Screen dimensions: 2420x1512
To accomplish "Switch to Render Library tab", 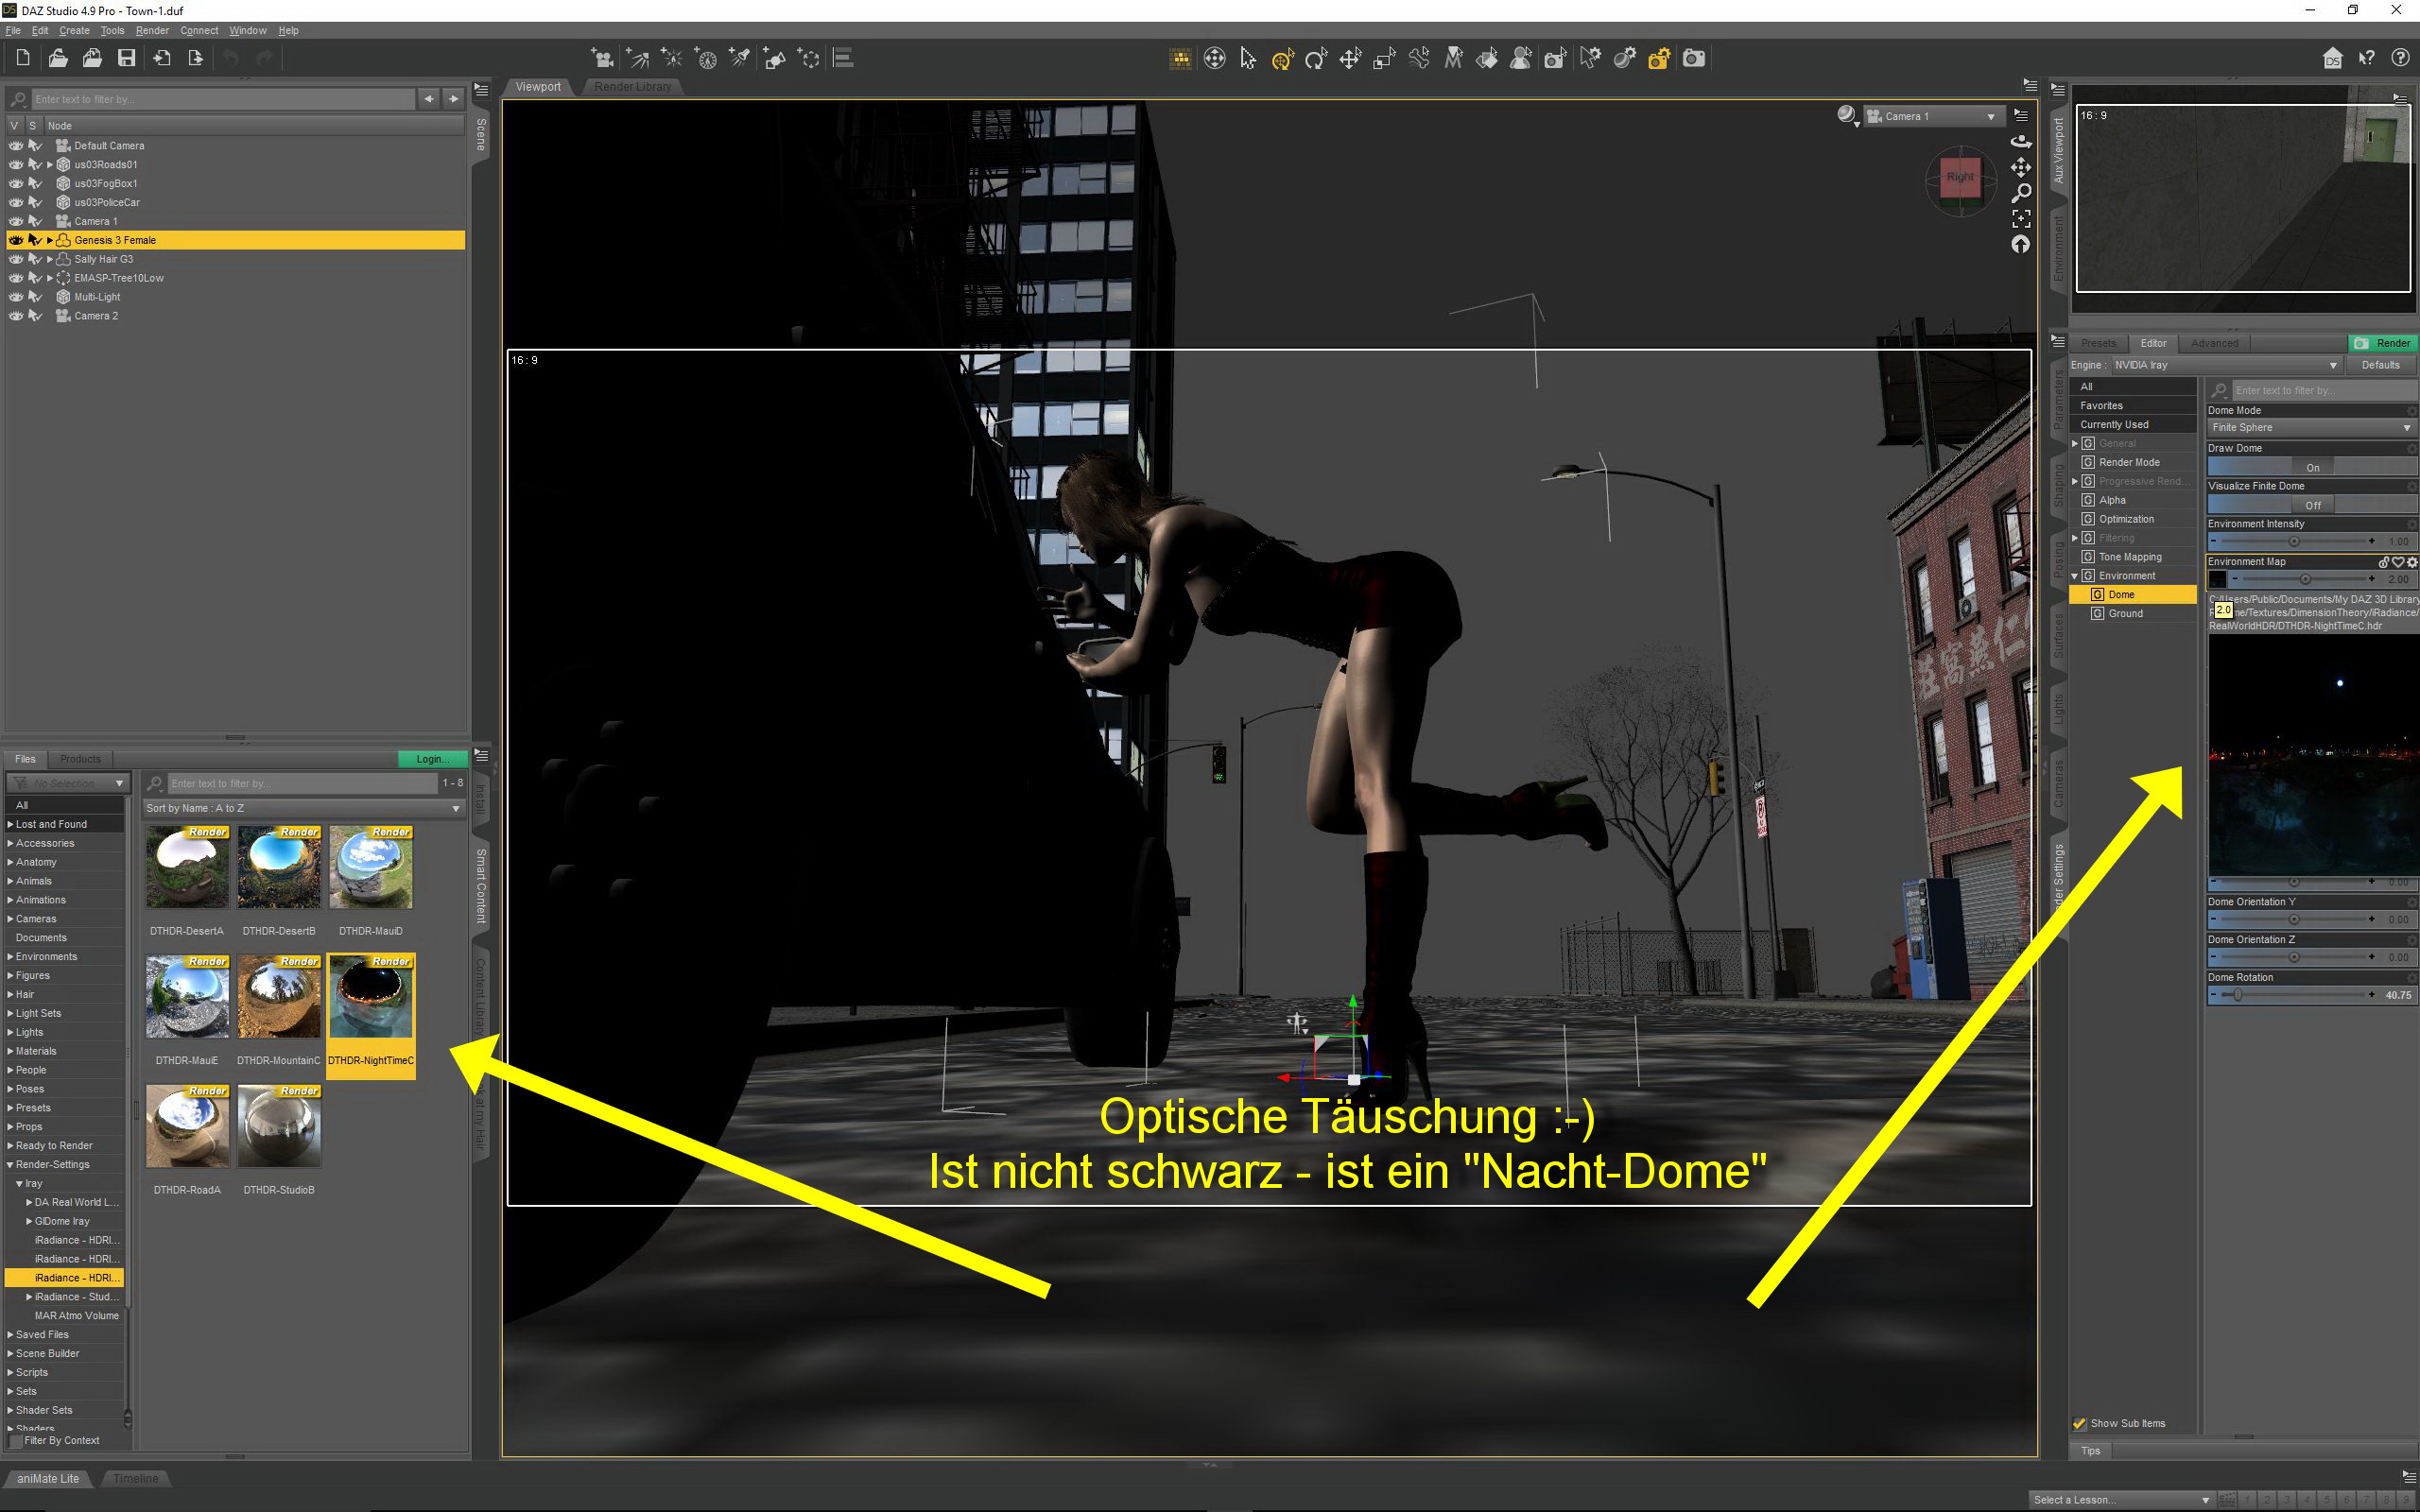I will 632,87.
